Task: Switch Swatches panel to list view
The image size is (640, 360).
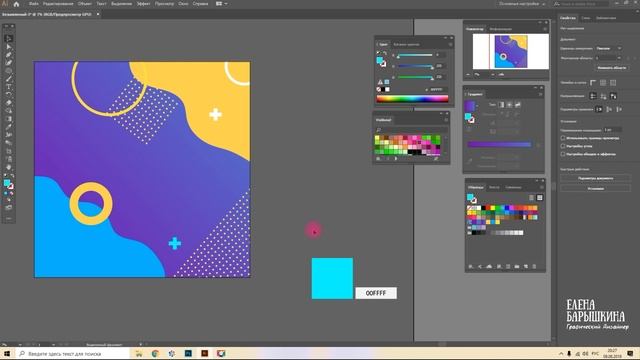Action: pyautogui.click(x=531, y=198)
